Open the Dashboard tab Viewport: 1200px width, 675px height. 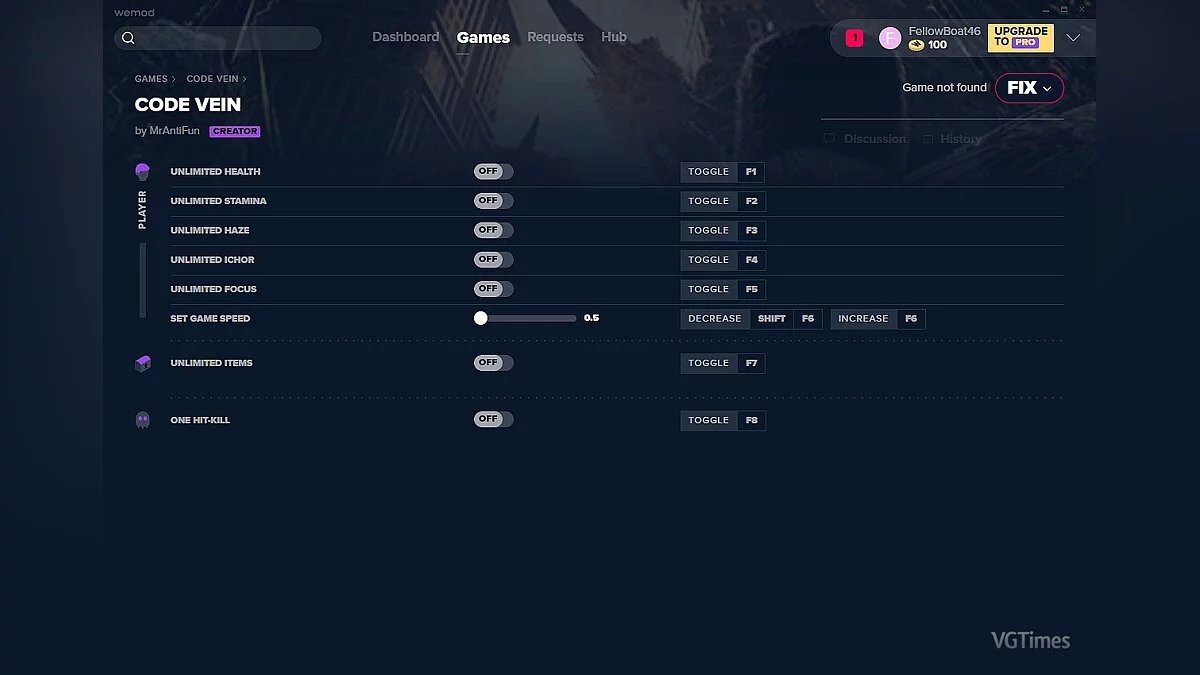406,37
